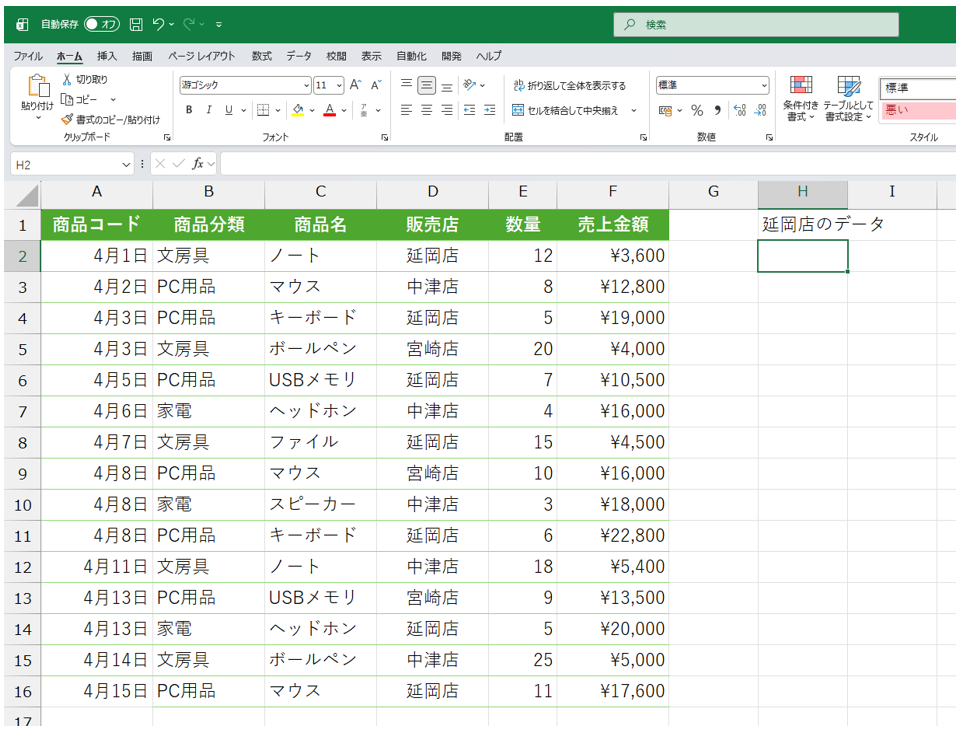Toggle the AutoSave switch
The width and height of the screenshot is (971, 744).
pos(102,24)
